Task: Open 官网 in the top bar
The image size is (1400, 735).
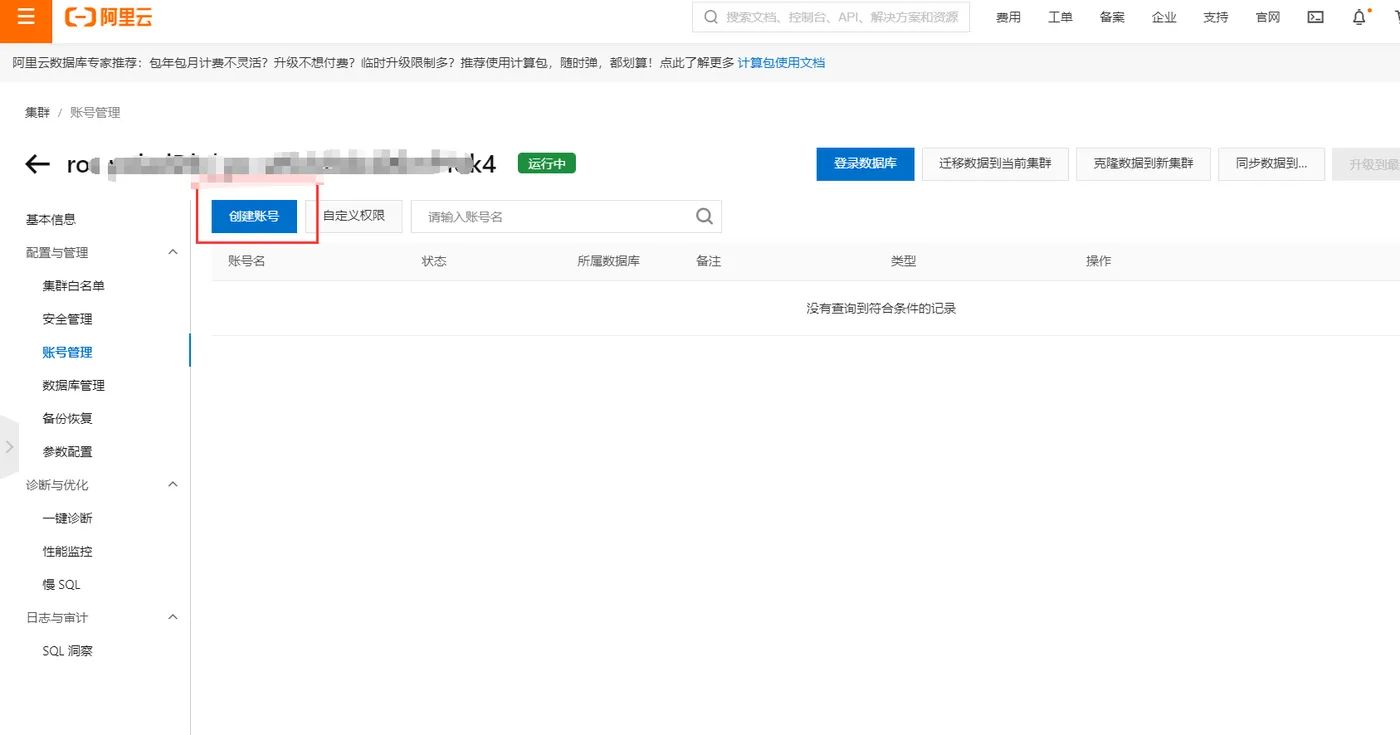Action: coord(1268,17)
